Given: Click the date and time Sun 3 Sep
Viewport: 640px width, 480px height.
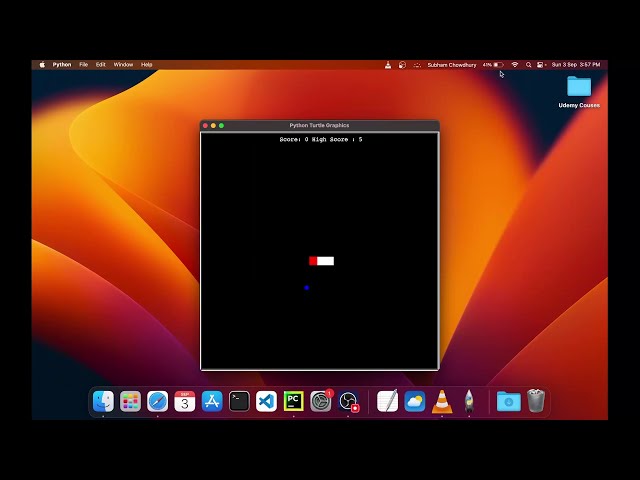Looking at the screenshot, I should [x=576, y=64].
